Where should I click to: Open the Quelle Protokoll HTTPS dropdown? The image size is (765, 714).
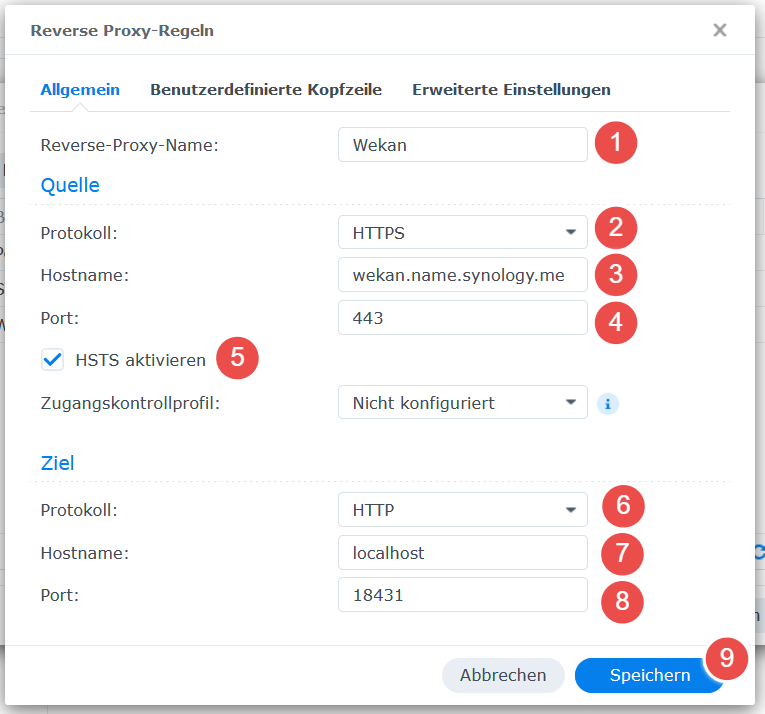point(463,232)
